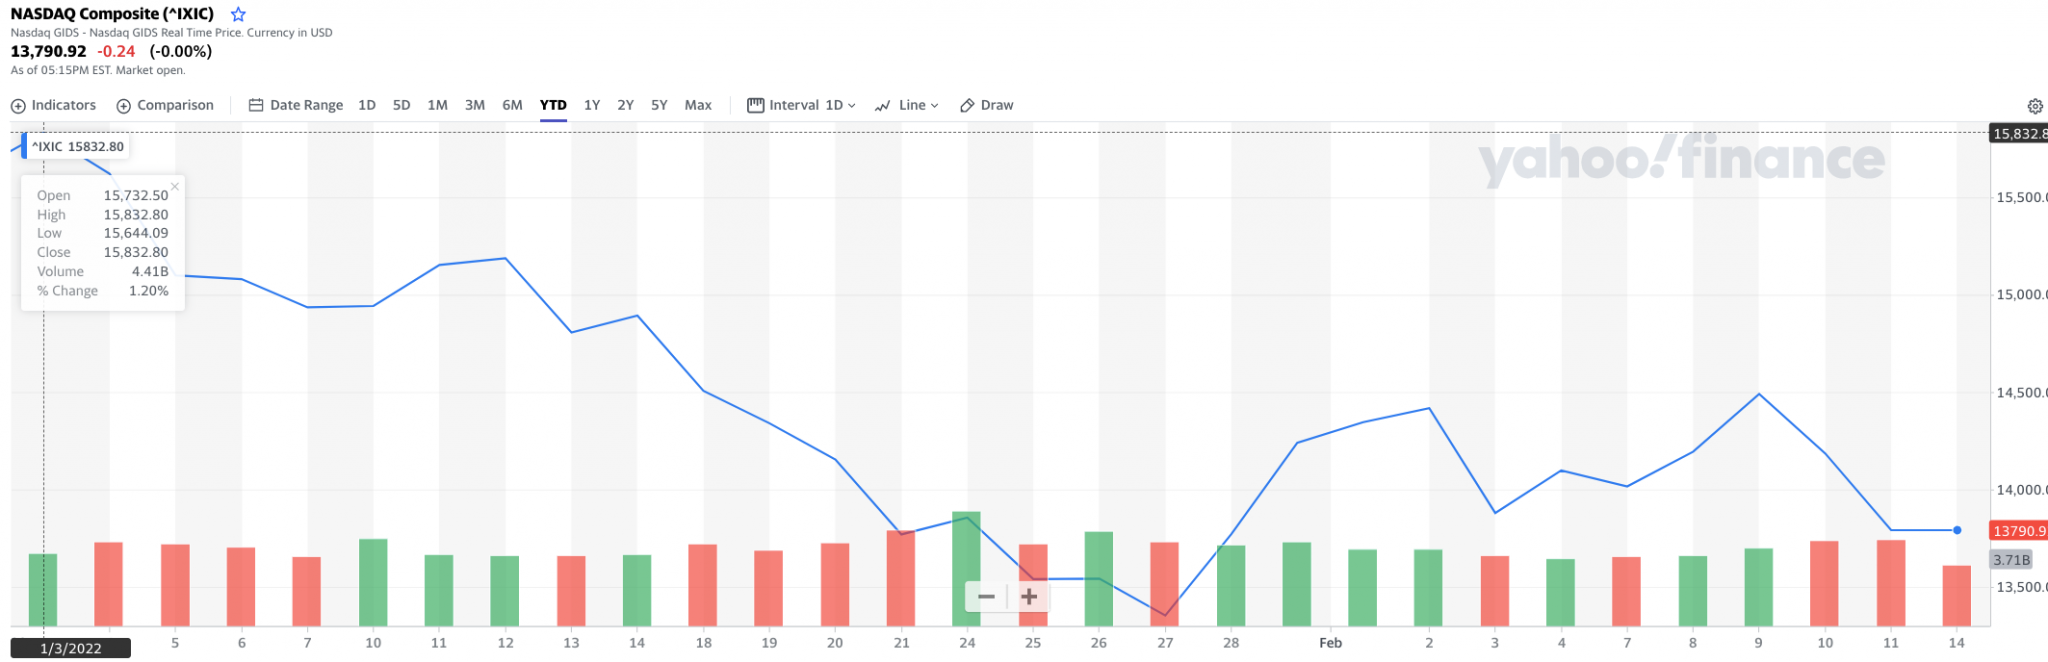This screenshot has width=2048, height=662.
Task: Click the NASDAQ Composite (^IXIC) title
Action: (x=112, y=14)
